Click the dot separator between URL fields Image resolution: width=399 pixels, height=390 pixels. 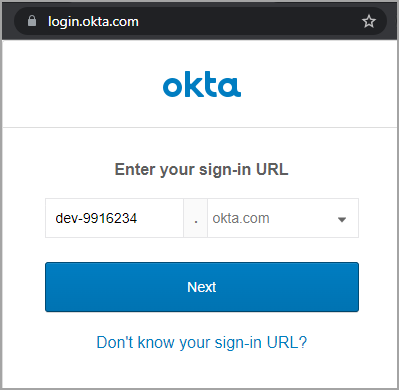click(196, 218)
